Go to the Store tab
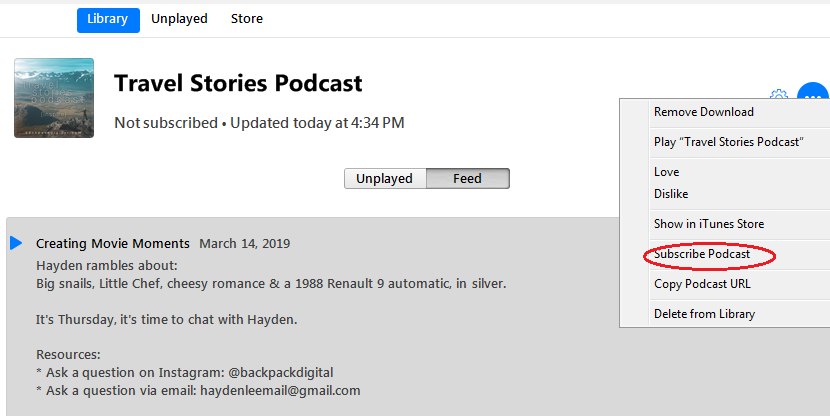 pyautogui.click(x=247, y=19)
